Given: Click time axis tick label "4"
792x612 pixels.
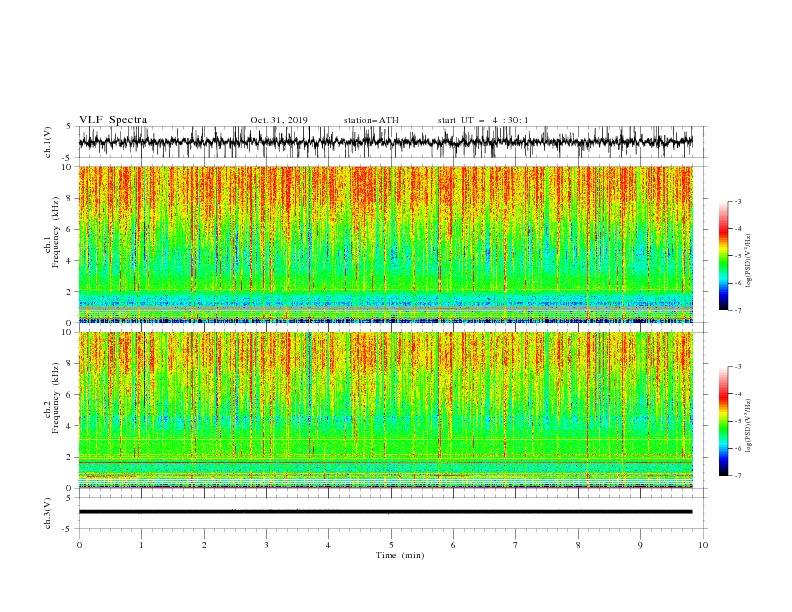Looking at the screenshot, I should click(x=328, y=545).
